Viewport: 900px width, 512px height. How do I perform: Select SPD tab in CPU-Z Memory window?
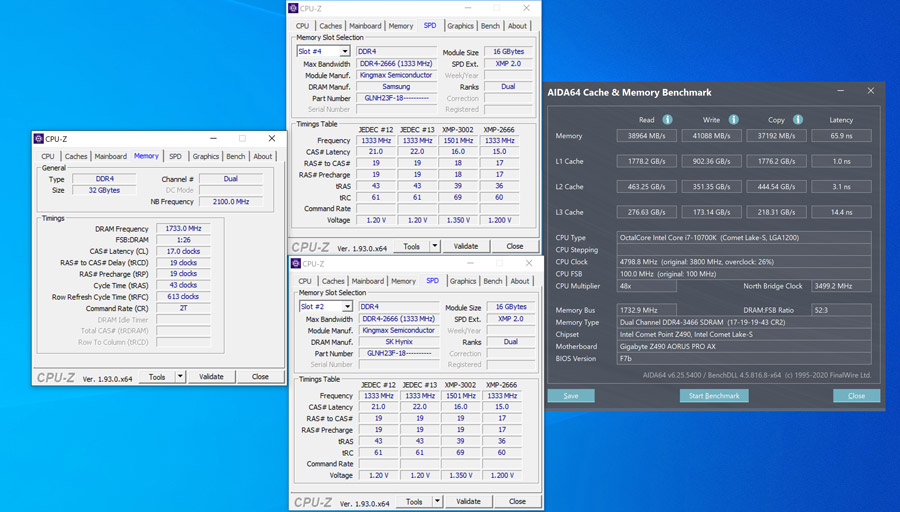click(176, 156)
